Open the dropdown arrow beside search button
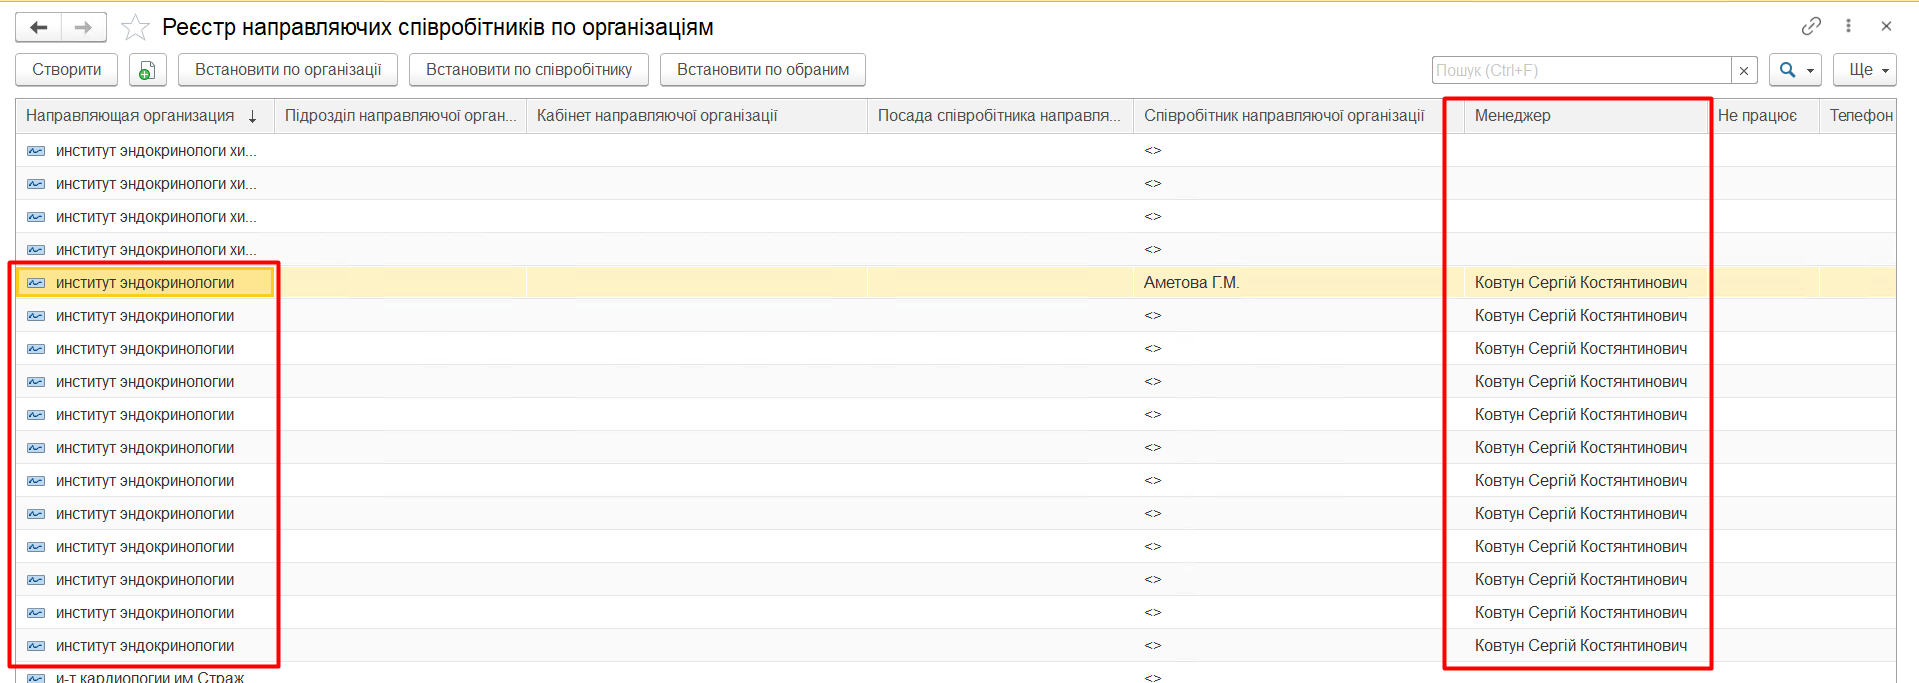Viewport: 1919px width, 683px height. [x=1810, y=71]
